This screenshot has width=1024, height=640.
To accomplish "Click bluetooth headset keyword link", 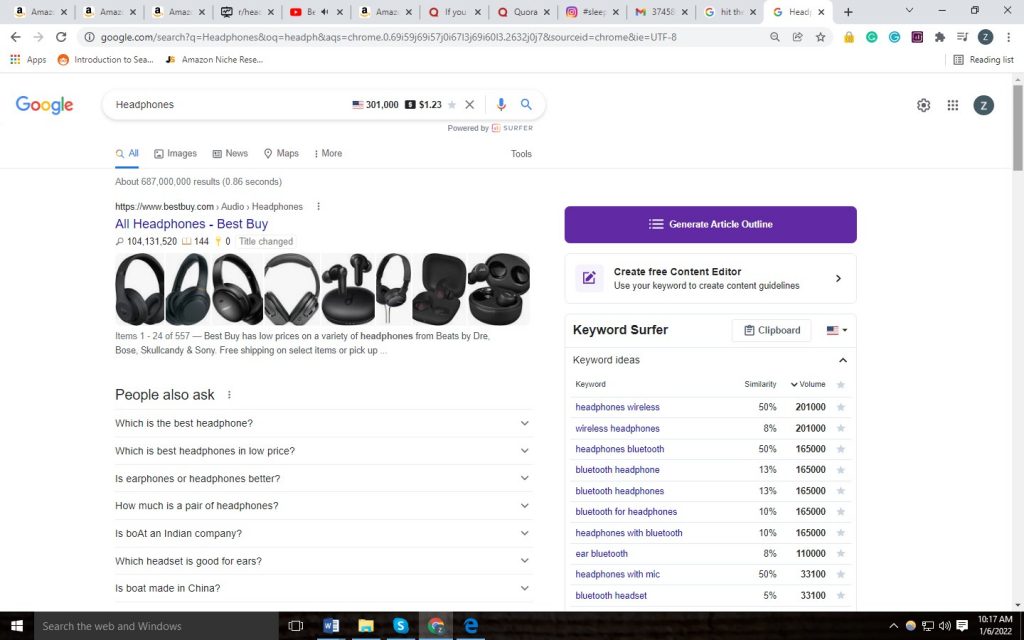I will [611, 596].
